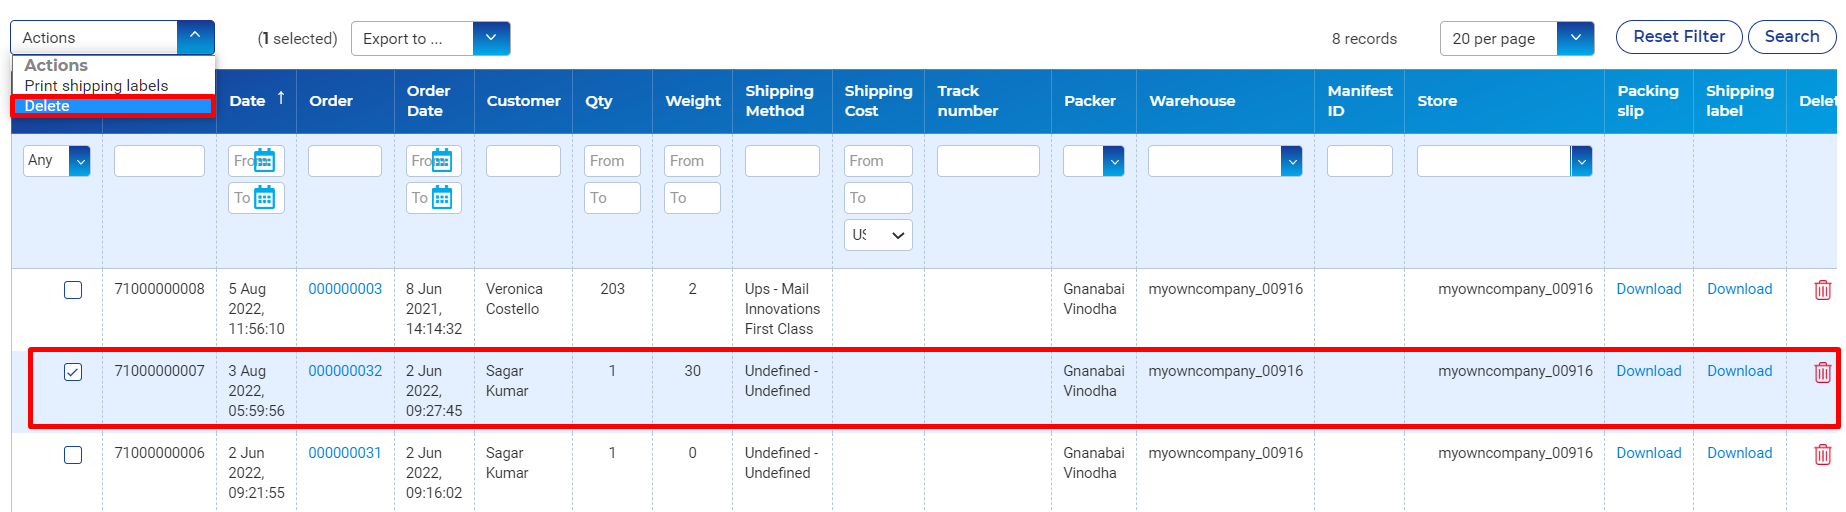Click trash icon for shipment 71000000008
The image size is (1846, 512).
click(1822, 290)
